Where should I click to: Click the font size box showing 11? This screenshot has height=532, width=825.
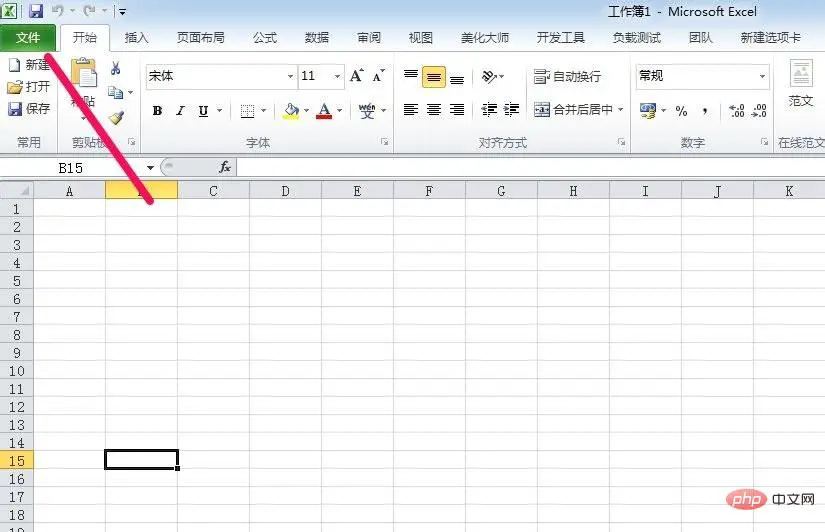(x=315, y=76)
